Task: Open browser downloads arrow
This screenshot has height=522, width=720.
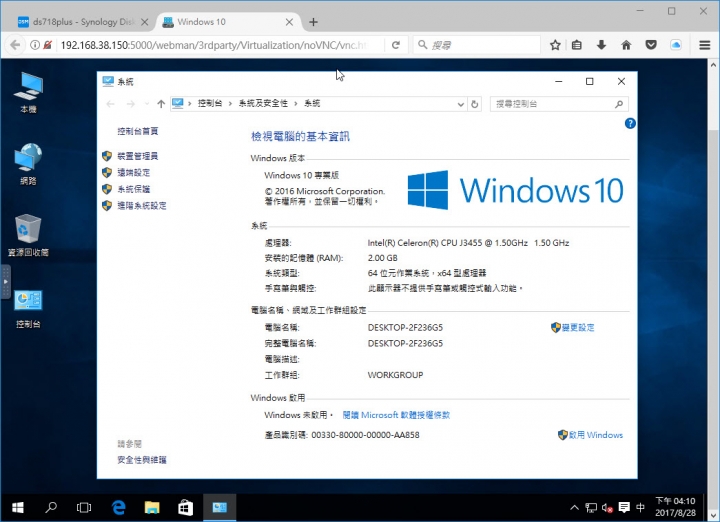Action: pyautogui.click(x=601, y=45)
